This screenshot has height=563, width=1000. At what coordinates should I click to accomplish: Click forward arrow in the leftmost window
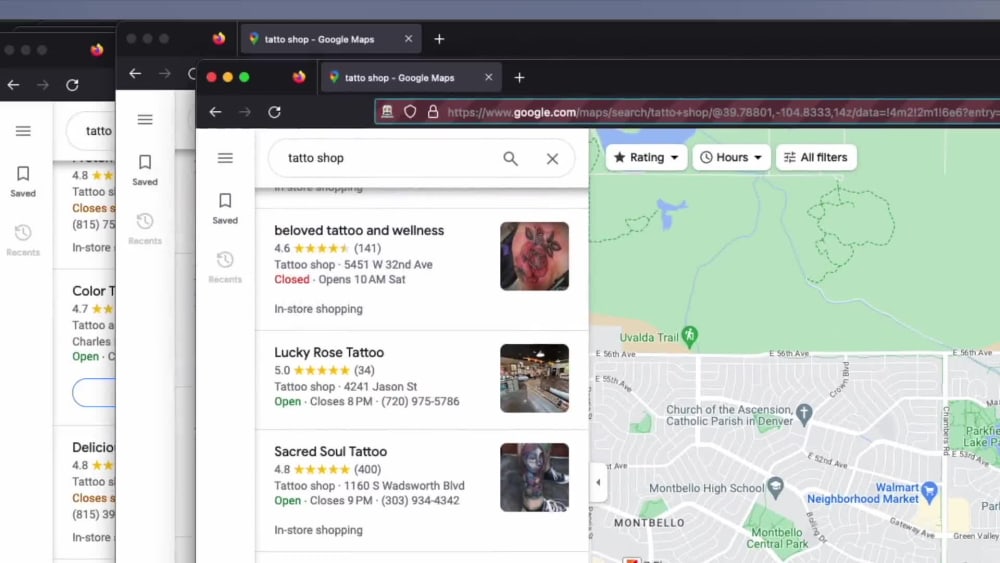[x=43, y=85]
